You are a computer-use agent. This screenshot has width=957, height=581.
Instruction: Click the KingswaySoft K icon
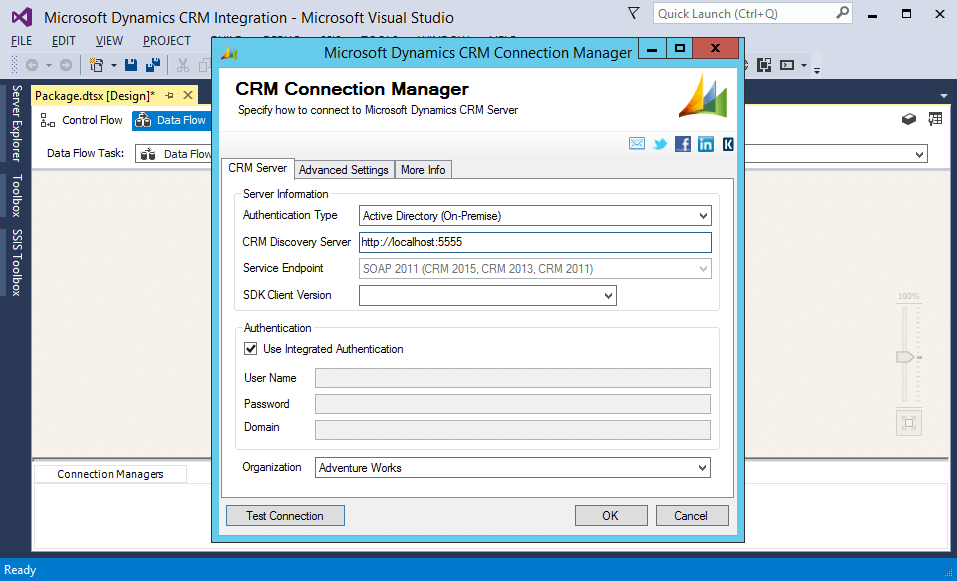728,144
